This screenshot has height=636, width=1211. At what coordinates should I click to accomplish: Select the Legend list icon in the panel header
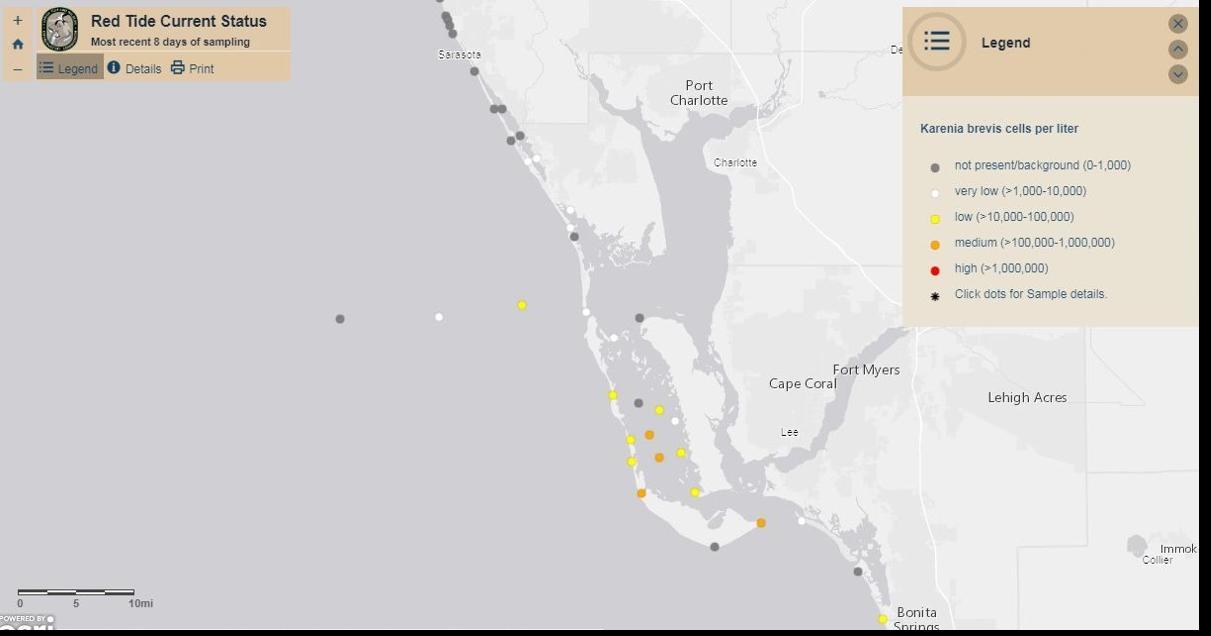[x=937, y=42]
